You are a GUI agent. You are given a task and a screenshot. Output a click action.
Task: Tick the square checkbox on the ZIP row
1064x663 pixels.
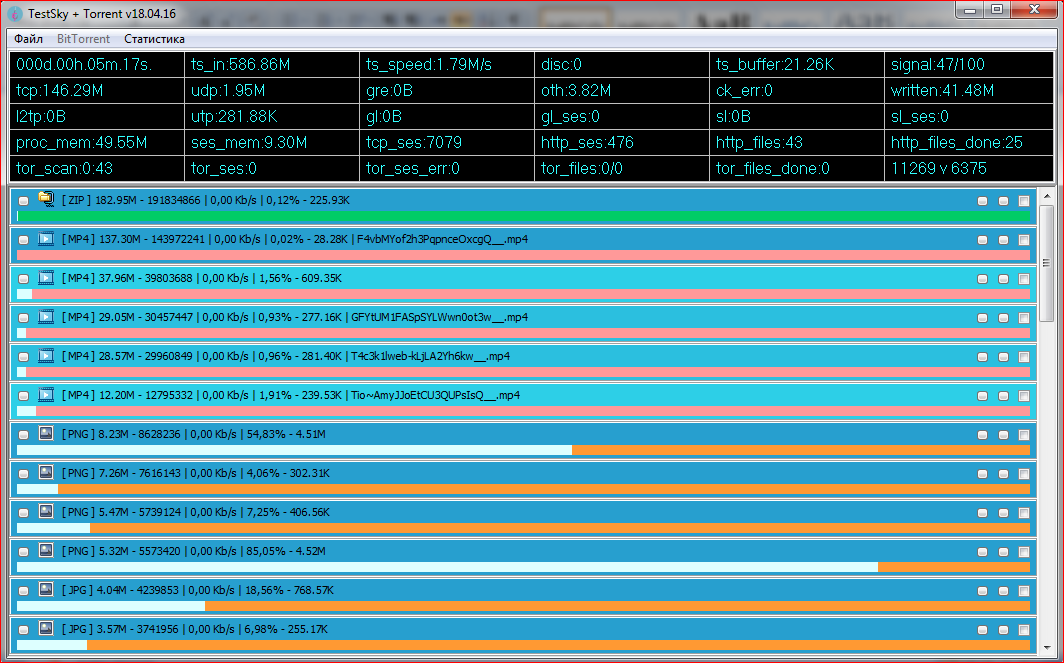1023,201
